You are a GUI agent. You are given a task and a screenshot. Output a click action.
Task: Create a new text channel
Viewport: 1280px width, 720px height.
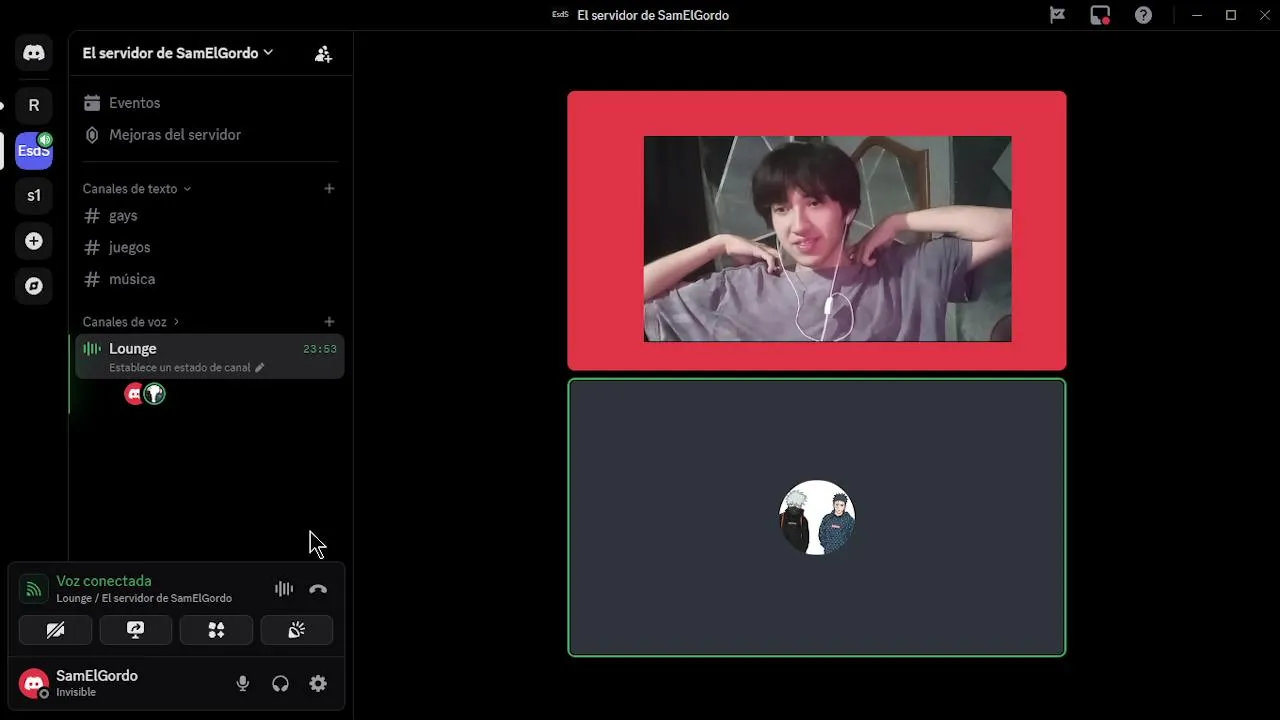pyautogui.click(x=329, y=189)
